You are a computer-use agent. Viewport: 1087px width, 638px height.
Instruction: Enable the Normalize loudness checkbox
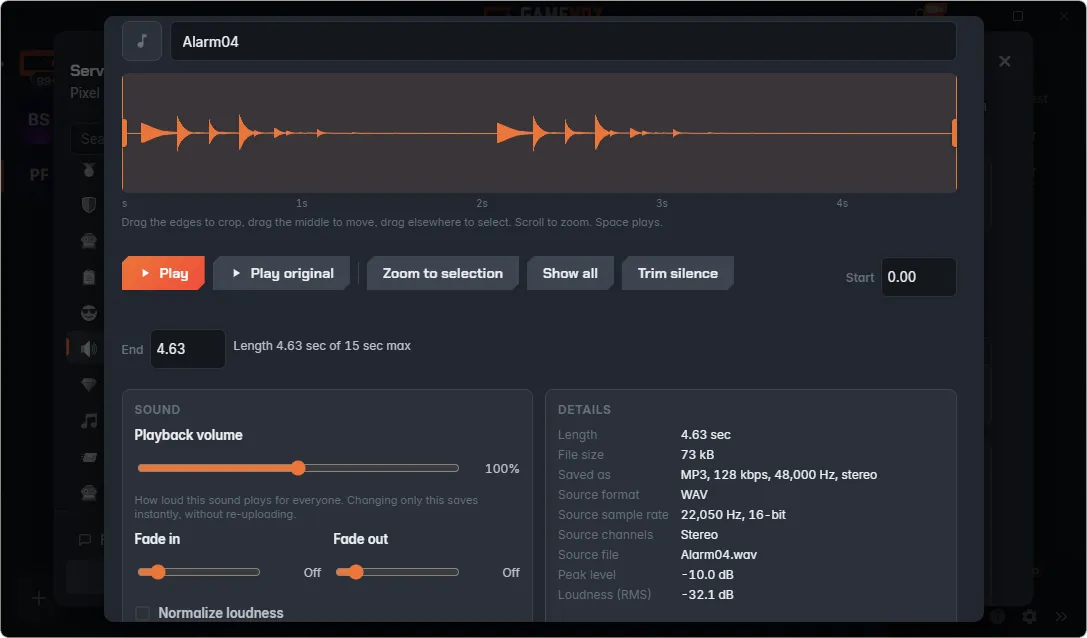[142, 613]
